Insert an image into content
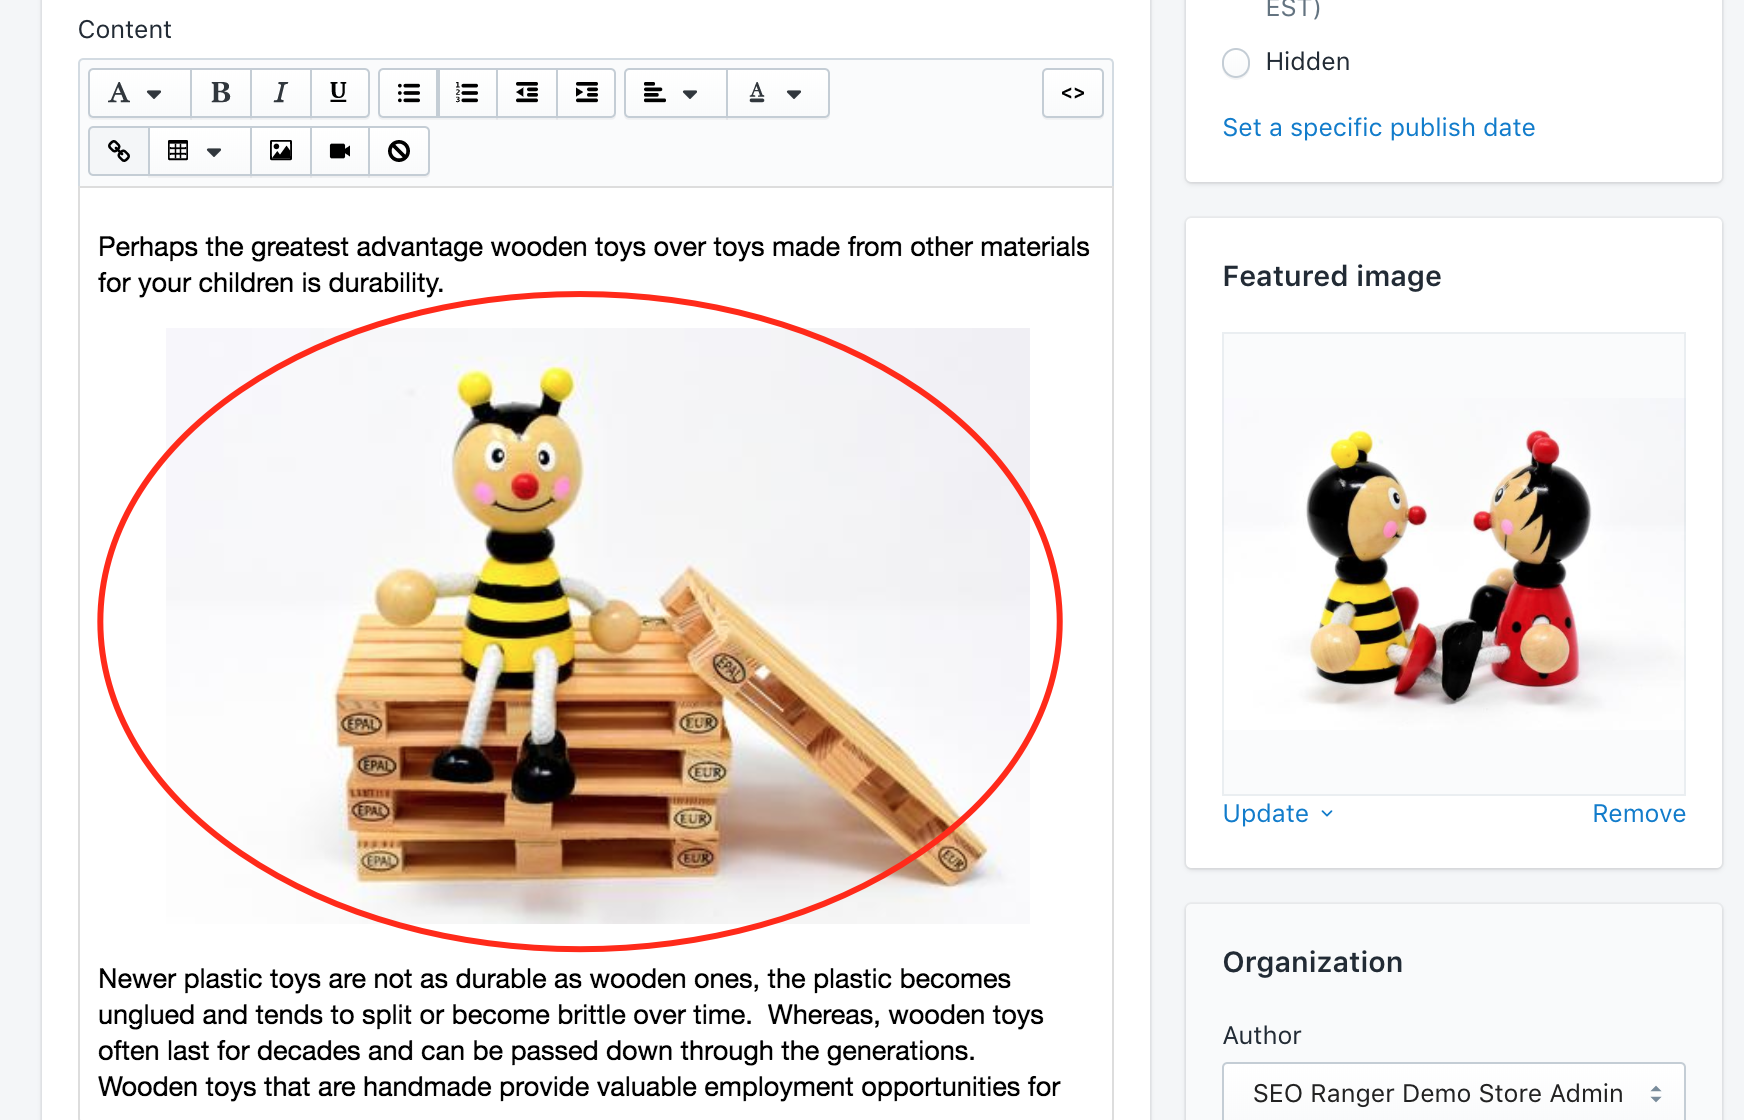 (281, 151)
